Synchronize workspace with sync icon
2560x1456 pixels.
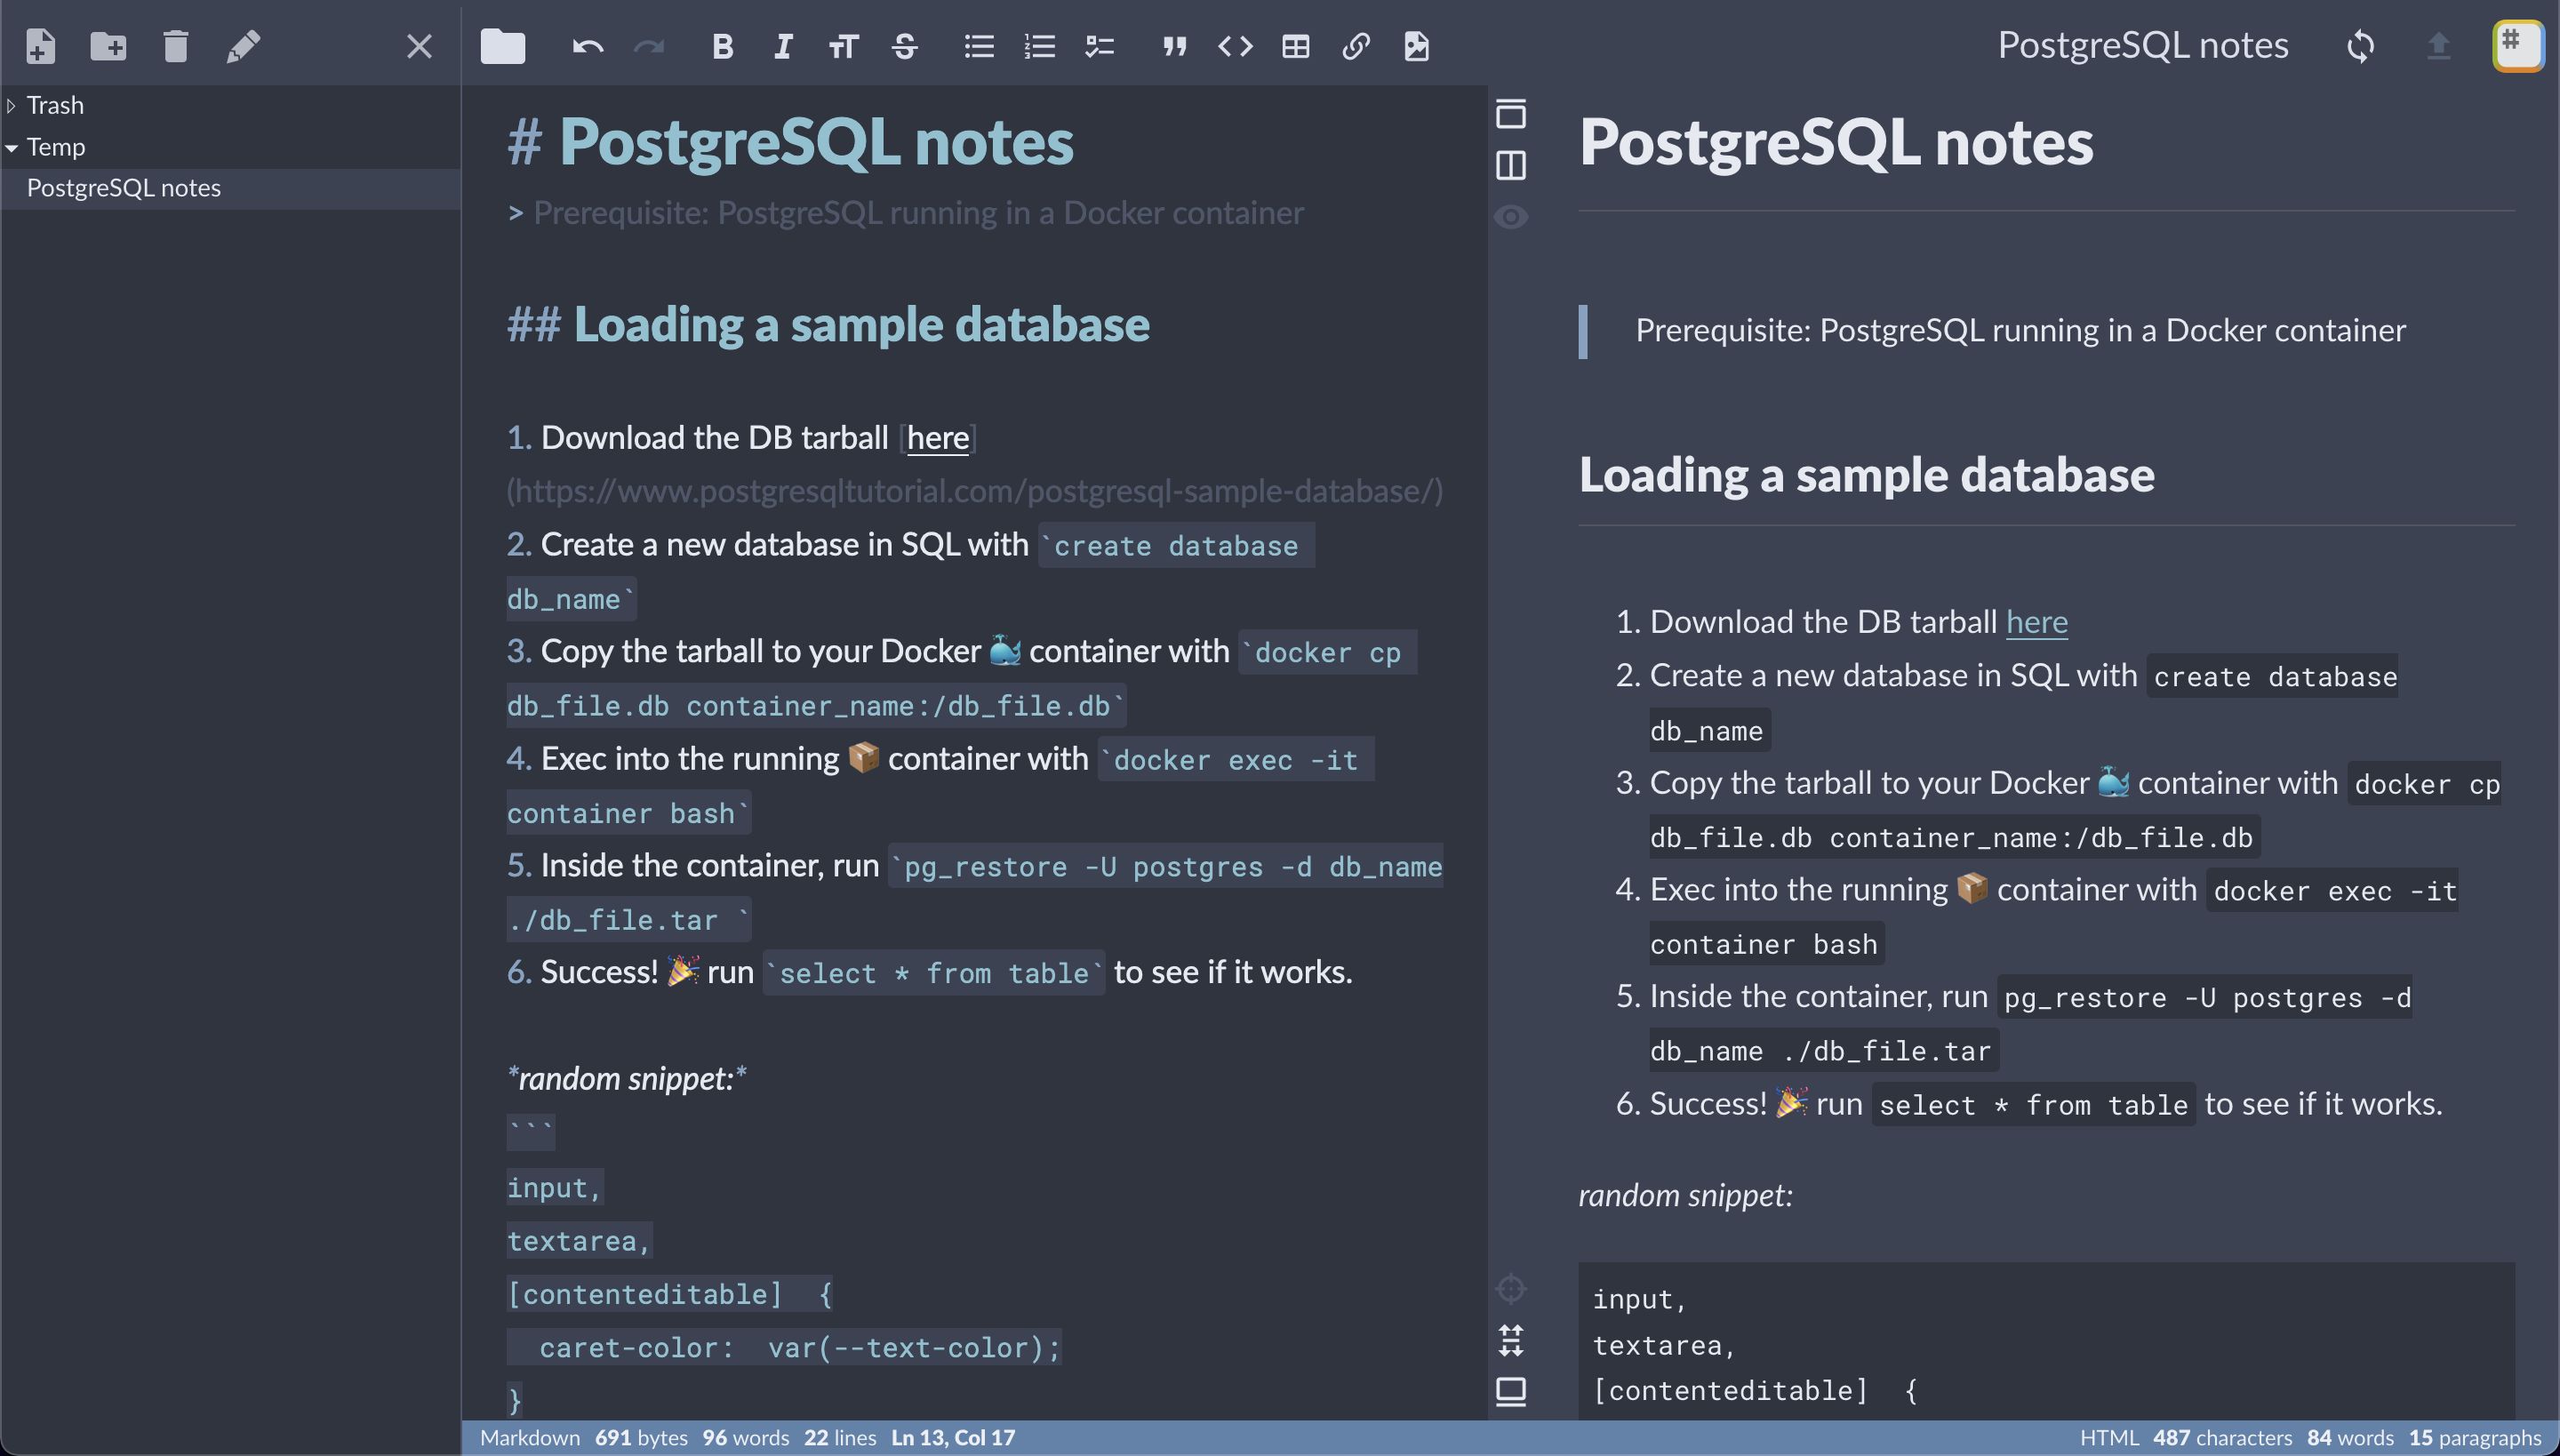coord(2361,46)
